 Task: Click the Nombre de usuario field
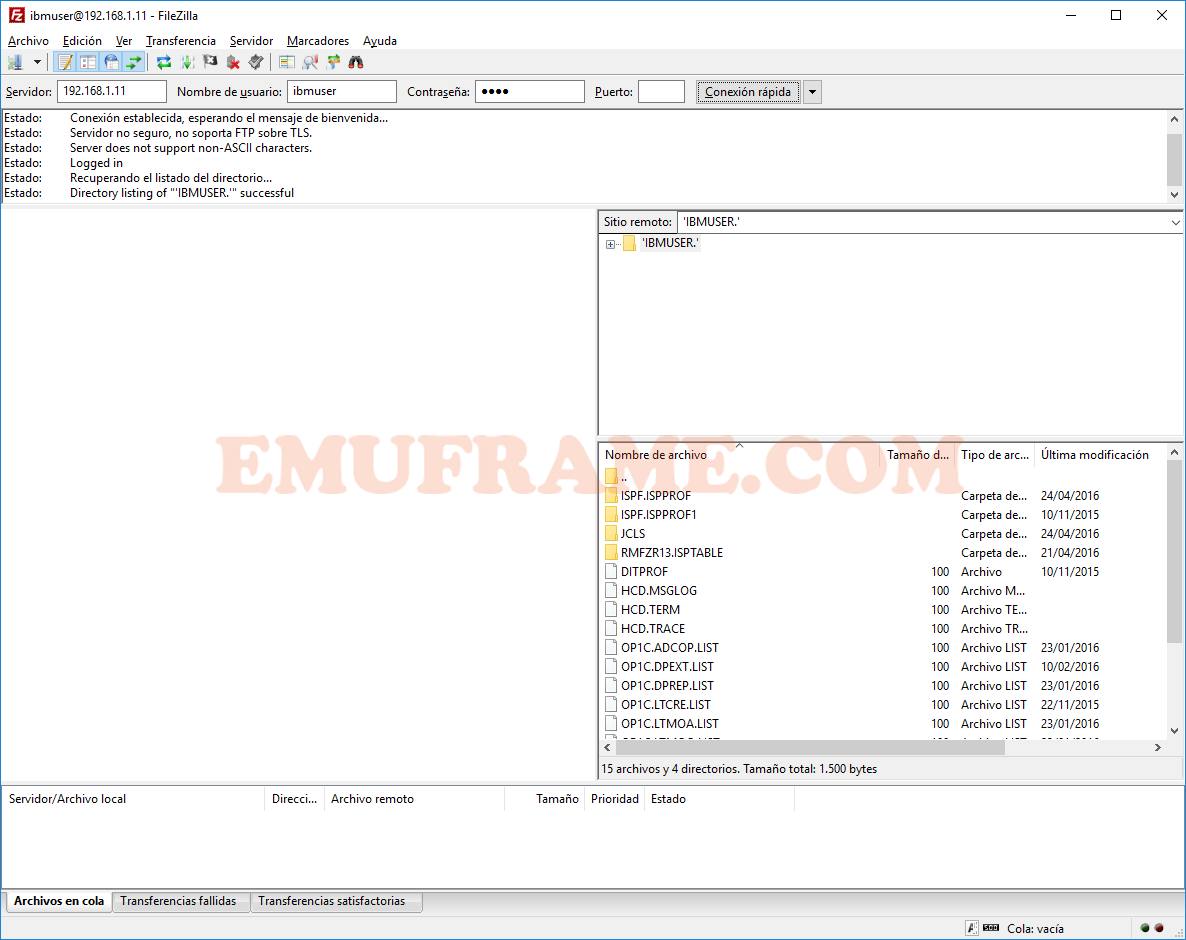click(342, 92)
